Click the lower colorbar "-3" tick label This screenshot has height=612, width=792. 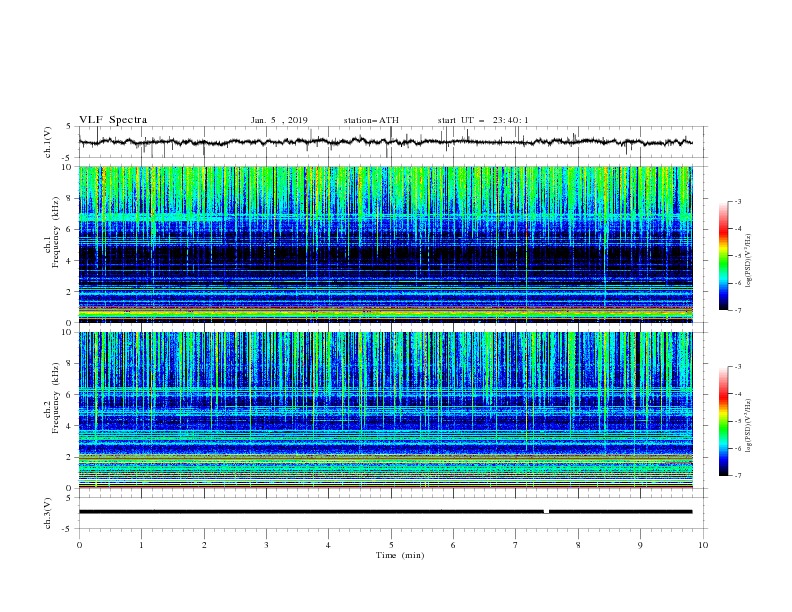738,367
